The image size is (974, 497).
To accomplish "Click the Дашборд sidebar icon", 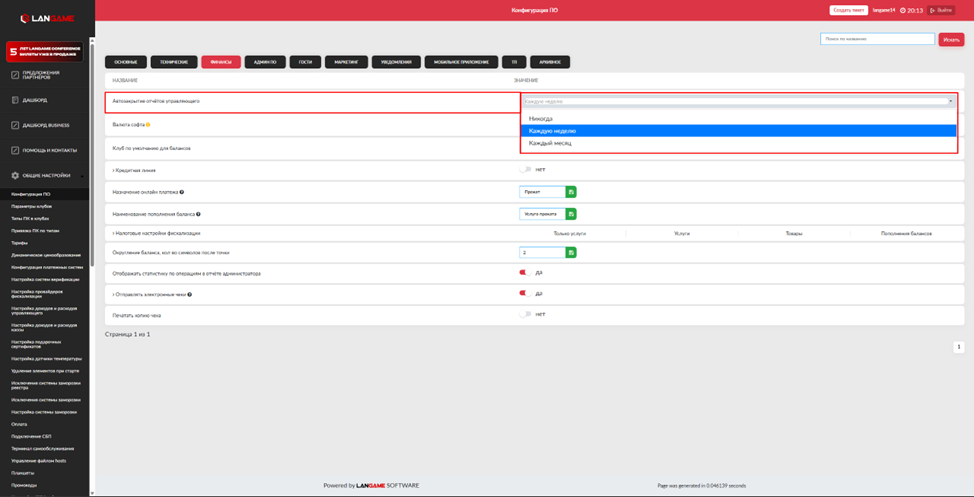I will pyautogui.click(x=15, y=100).
